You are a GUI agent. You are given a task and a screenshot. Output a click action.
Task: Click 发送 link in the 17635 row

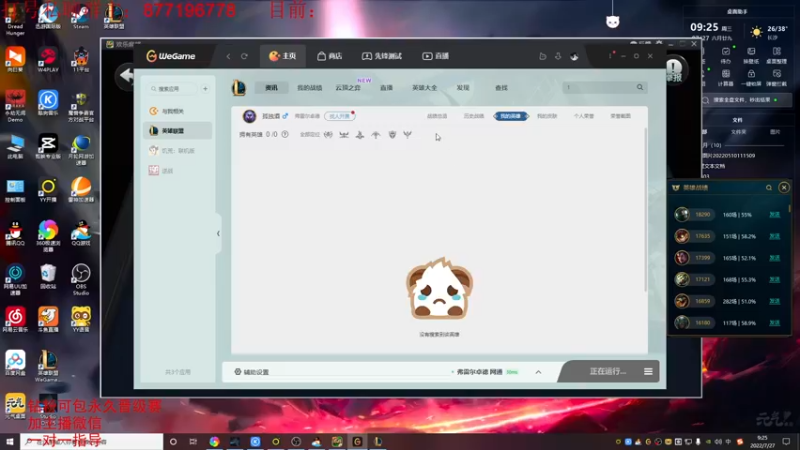774,236
